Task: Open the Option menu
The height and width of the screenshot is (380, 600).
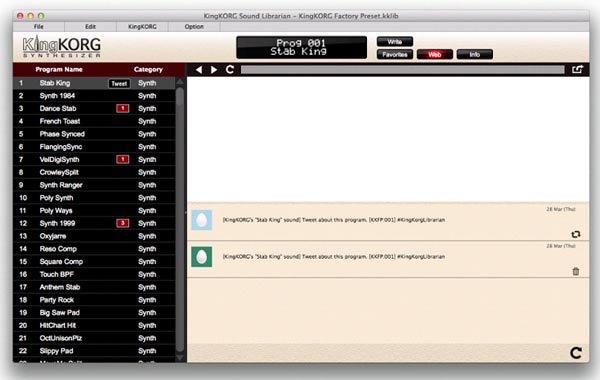Action: click(x=194, y=26)
